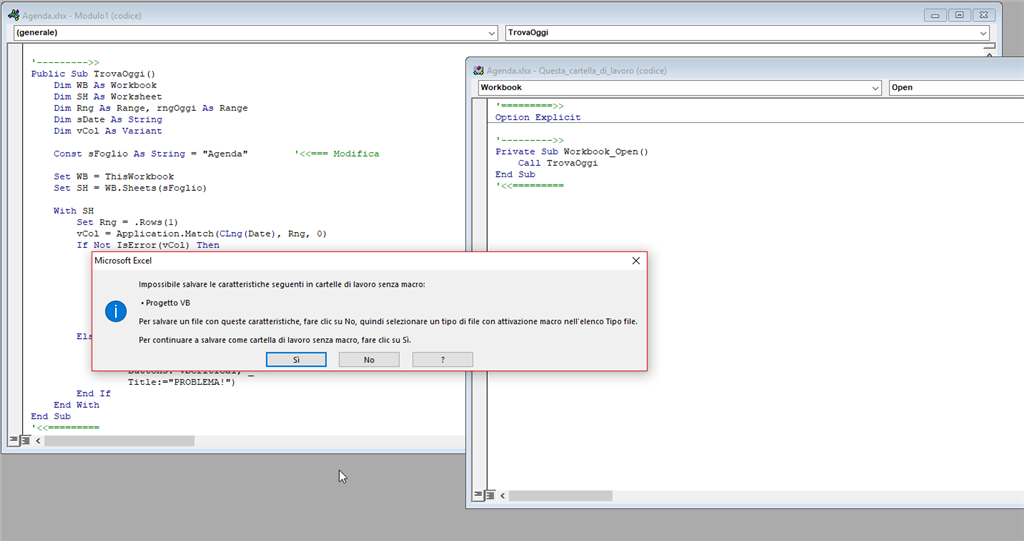Switch Modulo1 to procedure view
1024x541 pixels.
(13, 440)
